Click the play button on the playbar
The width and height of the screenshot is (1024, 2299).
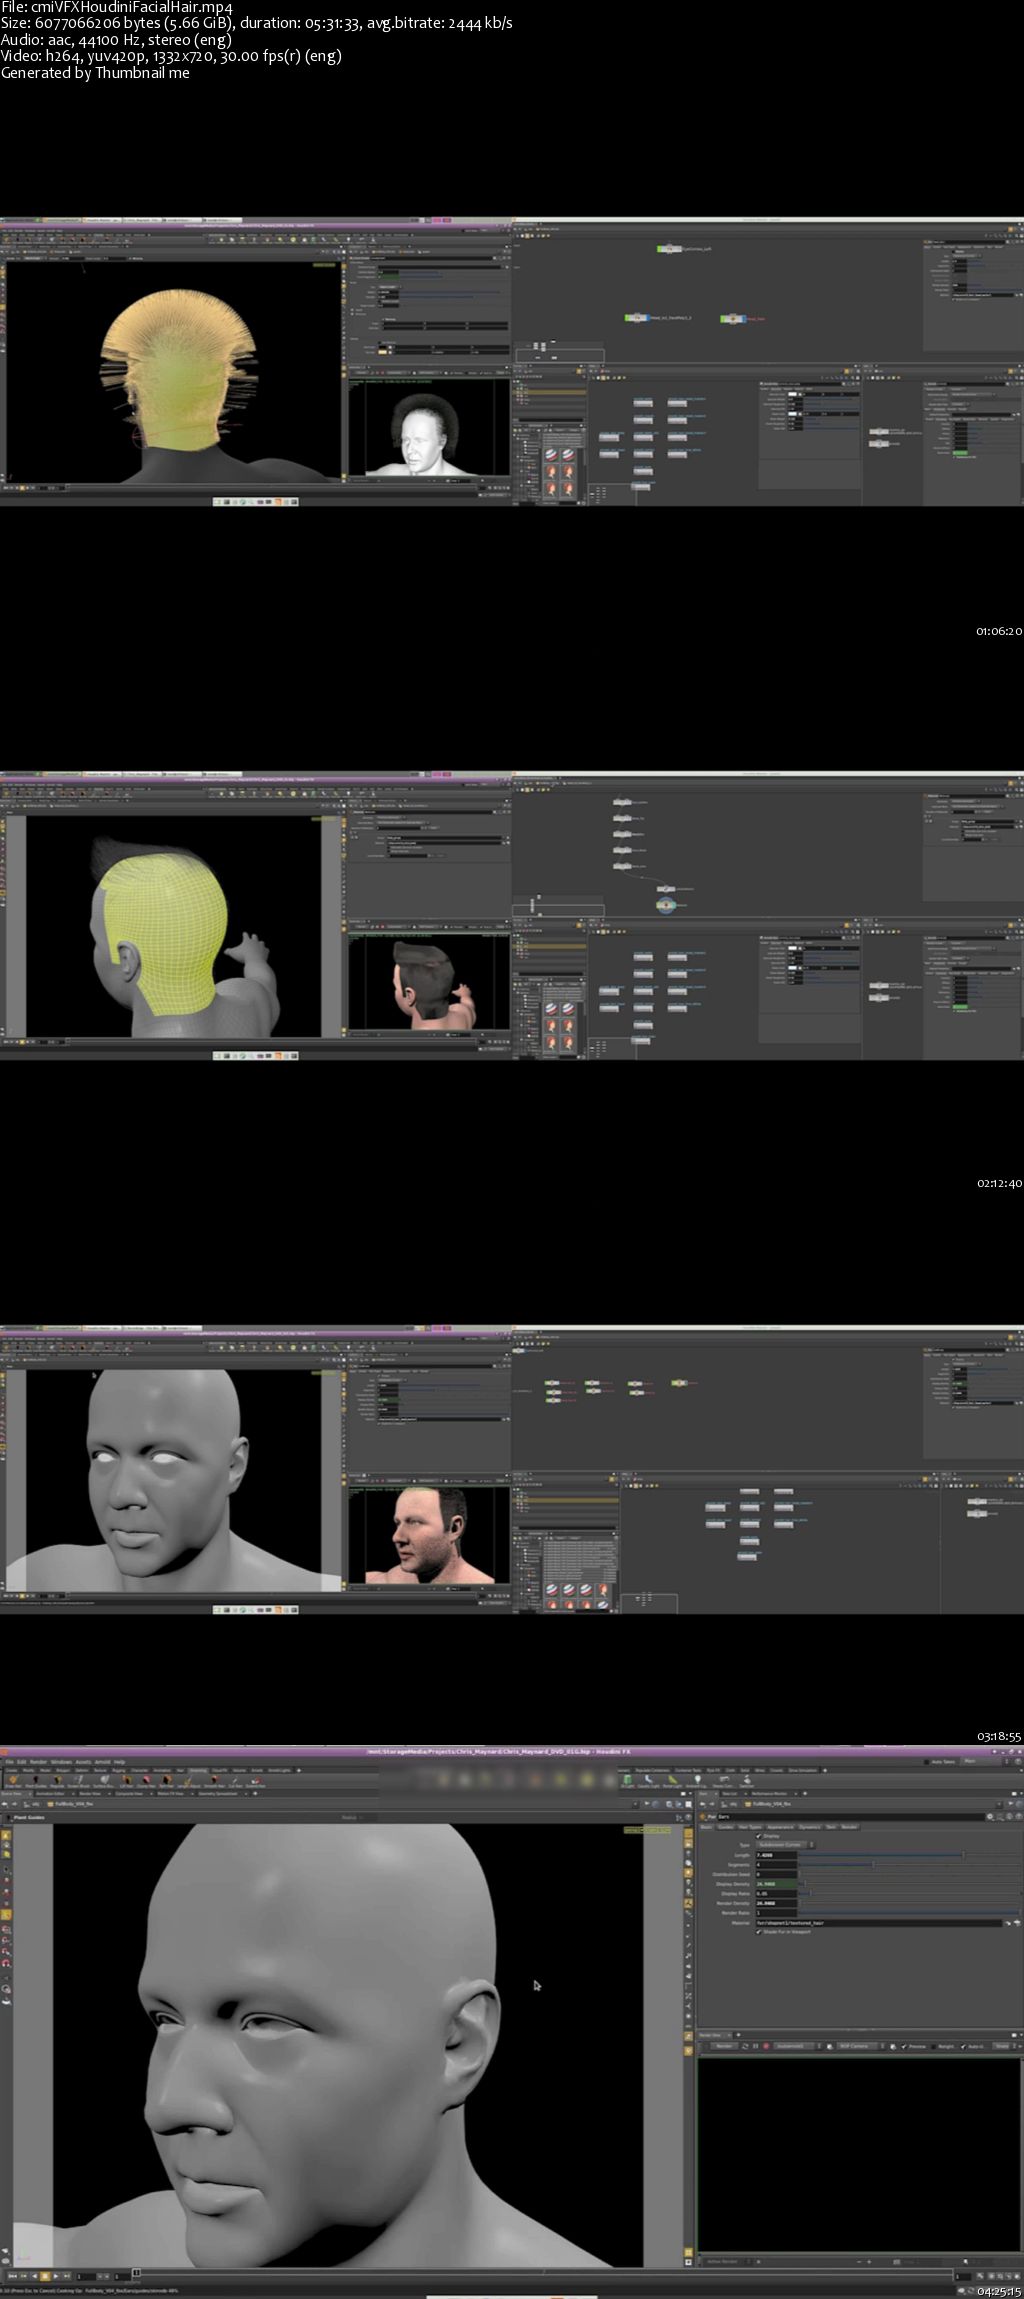click(x=56, y=2276)
